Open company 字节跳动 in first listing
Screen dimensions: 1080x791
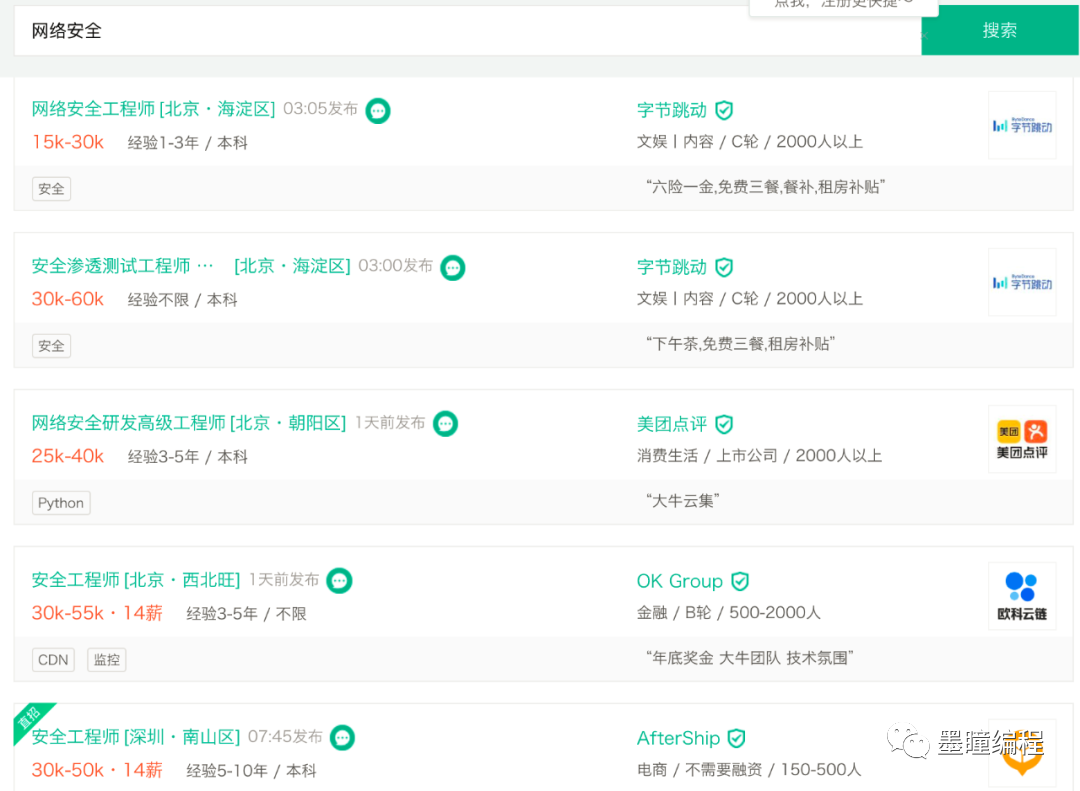672,110
